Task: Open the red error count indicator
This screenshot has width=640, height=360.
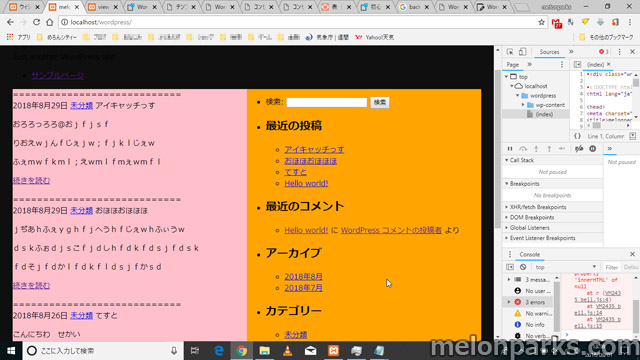Action: point(604,52)
